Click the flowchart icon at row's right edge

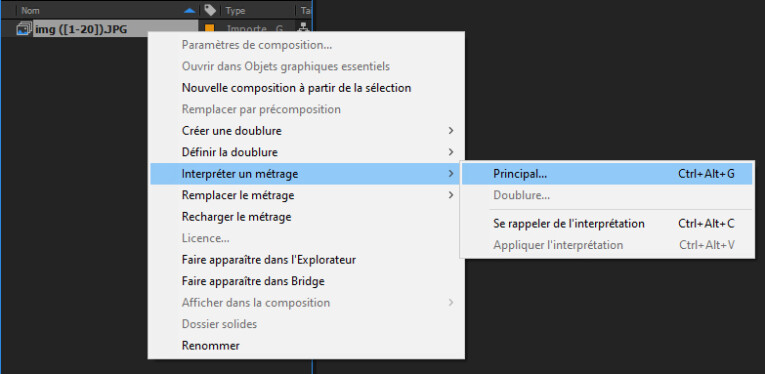pyautogui.click(x=305, y=29)
